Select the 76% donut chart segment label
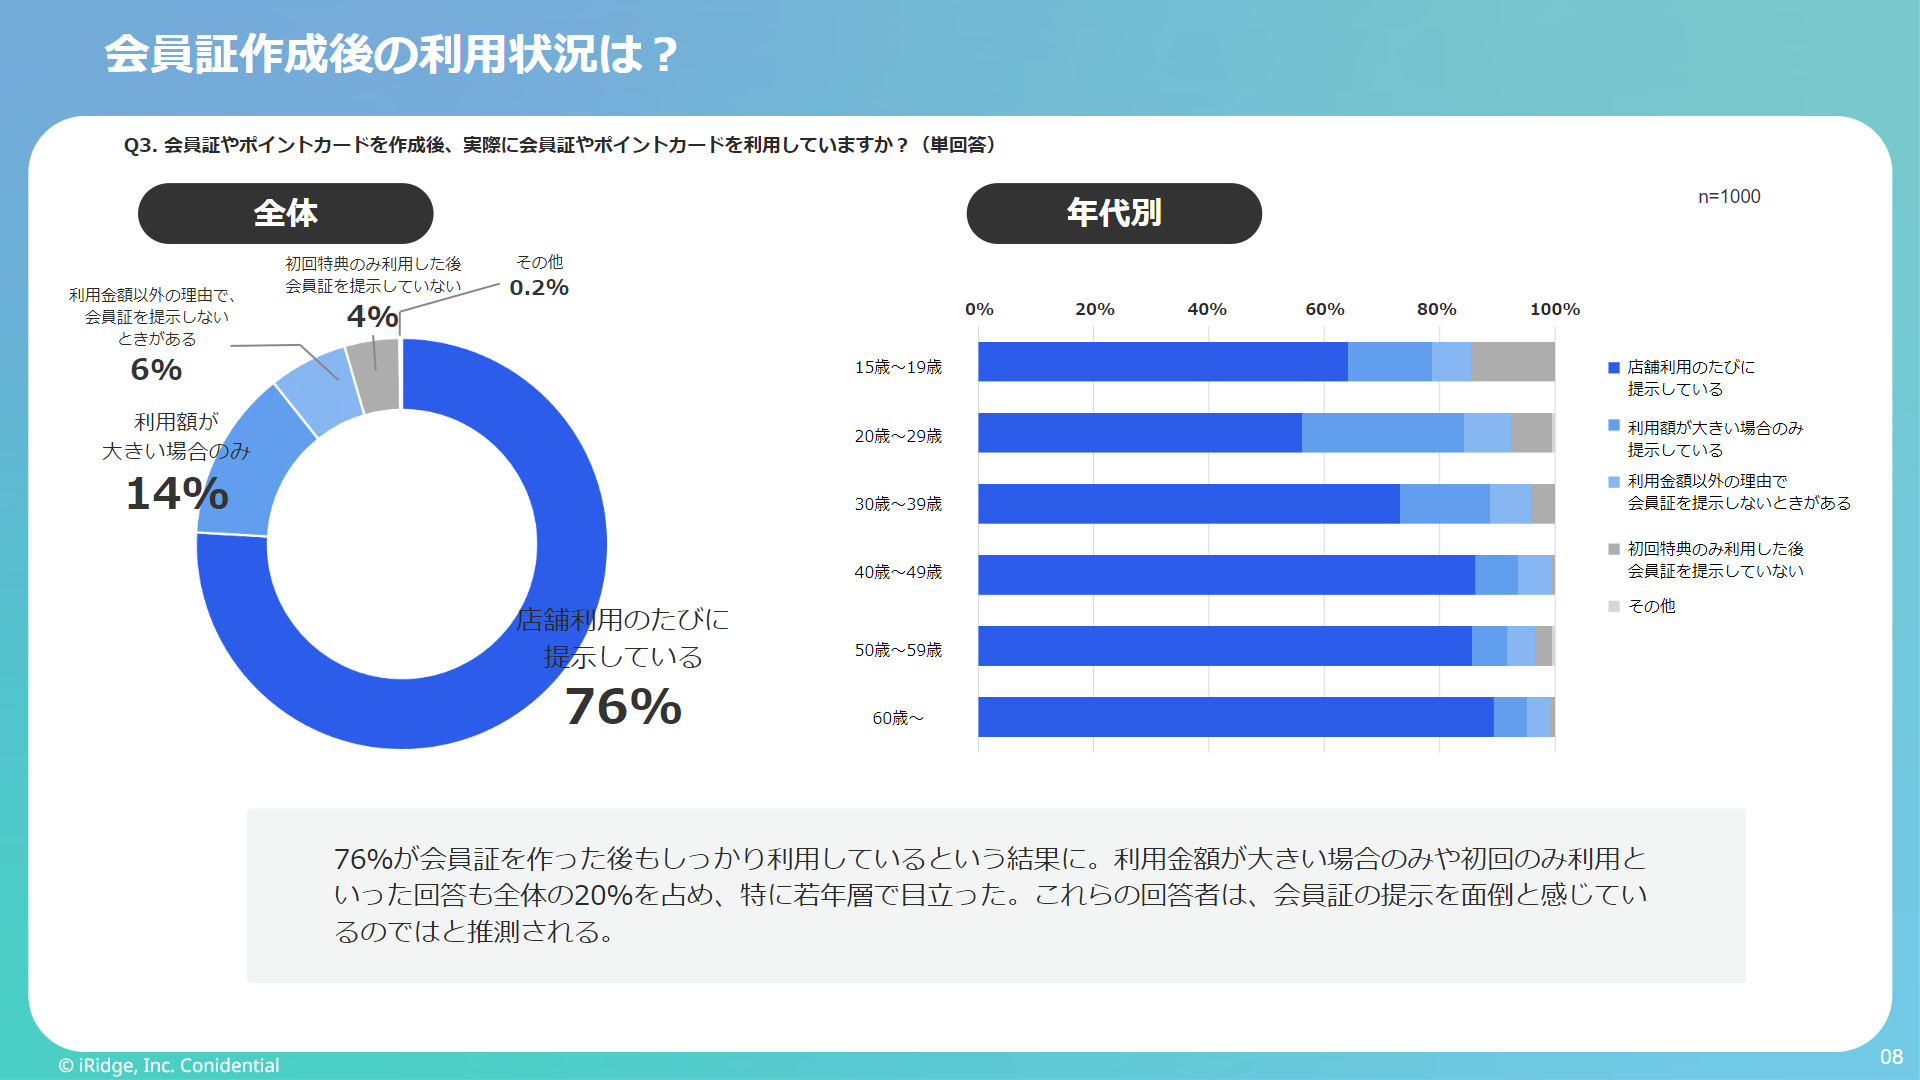This screenshot has height=1080, width=1920. click(x=623, y=706)
